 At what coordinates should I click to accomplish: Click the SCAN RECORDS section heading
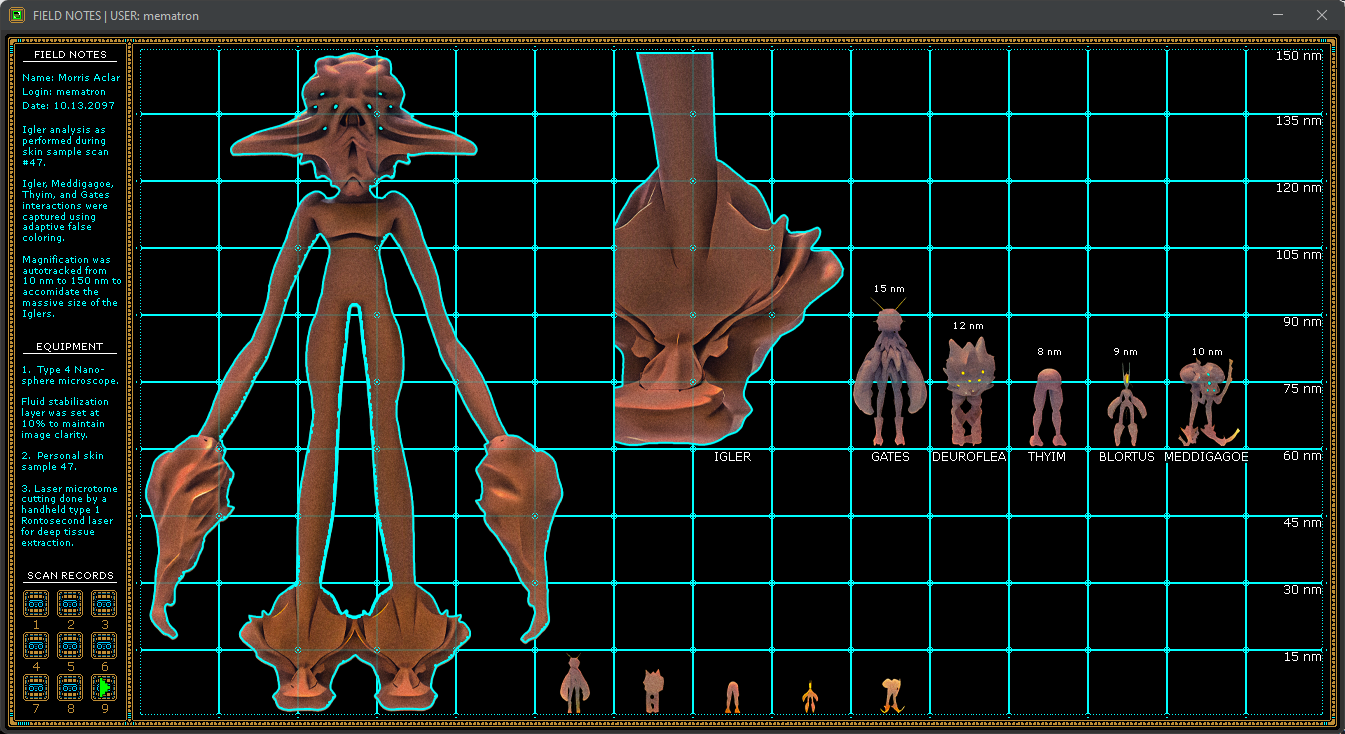70,576
